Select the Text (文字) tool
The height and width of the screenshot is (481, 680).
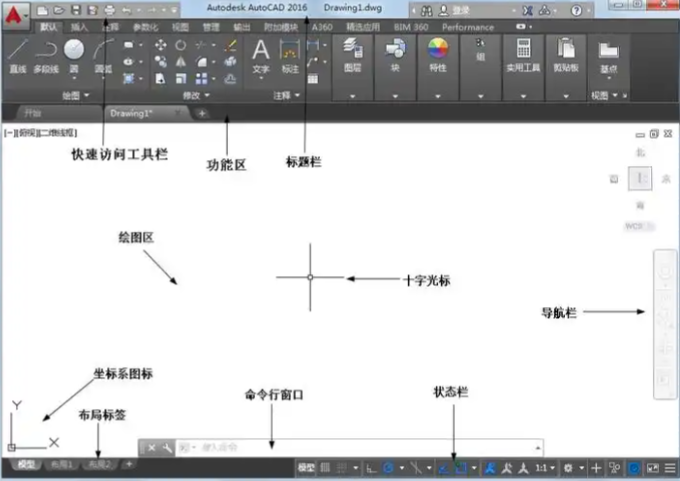coord(261,56)
